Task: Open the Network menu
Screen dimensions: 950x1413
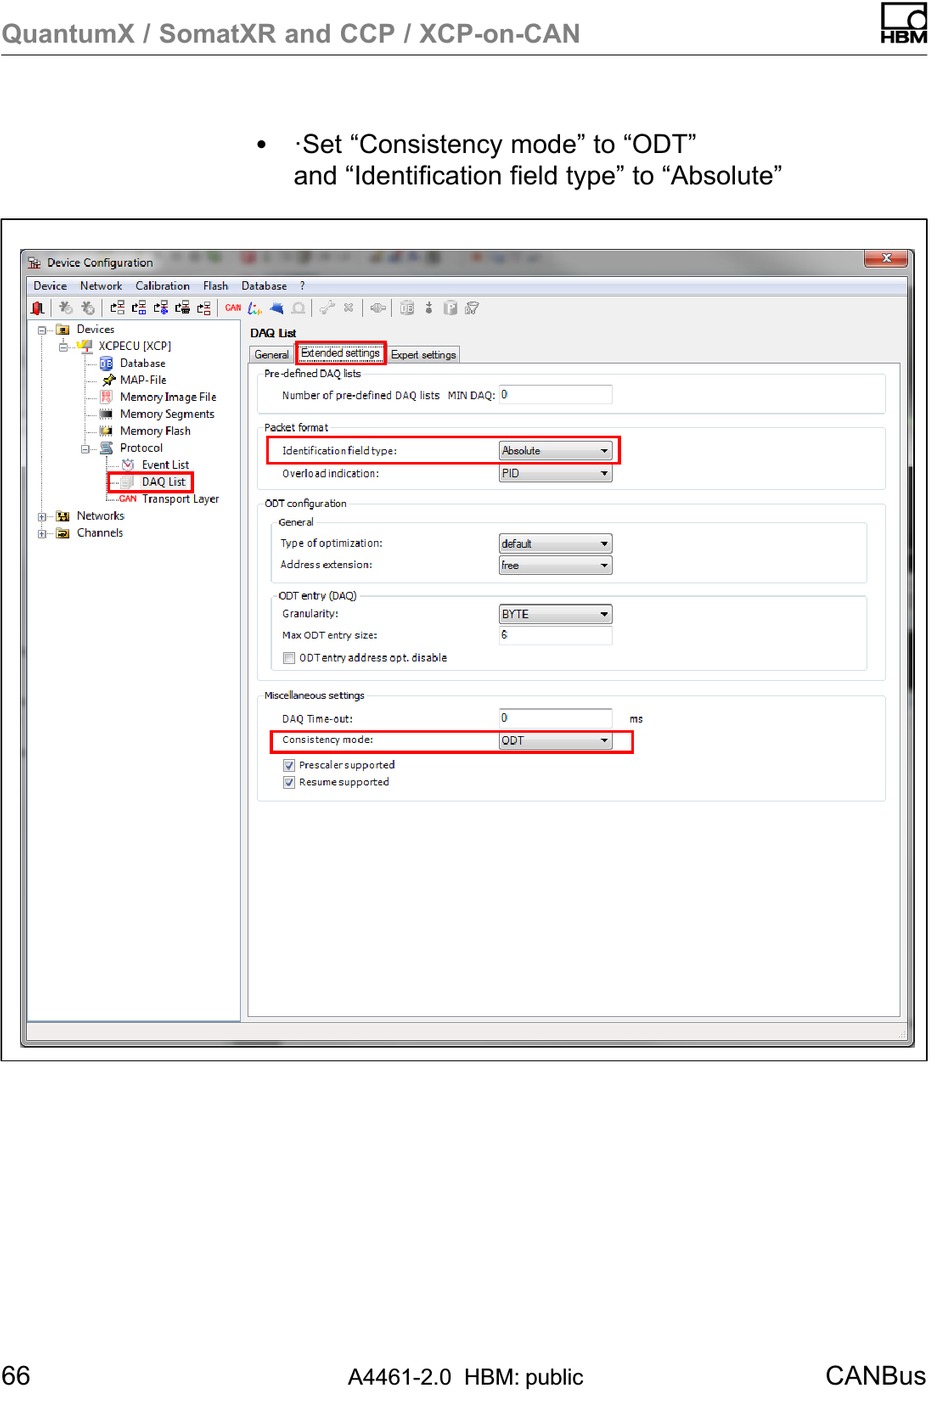Action: pyautogui.click(x=101, y=286)
